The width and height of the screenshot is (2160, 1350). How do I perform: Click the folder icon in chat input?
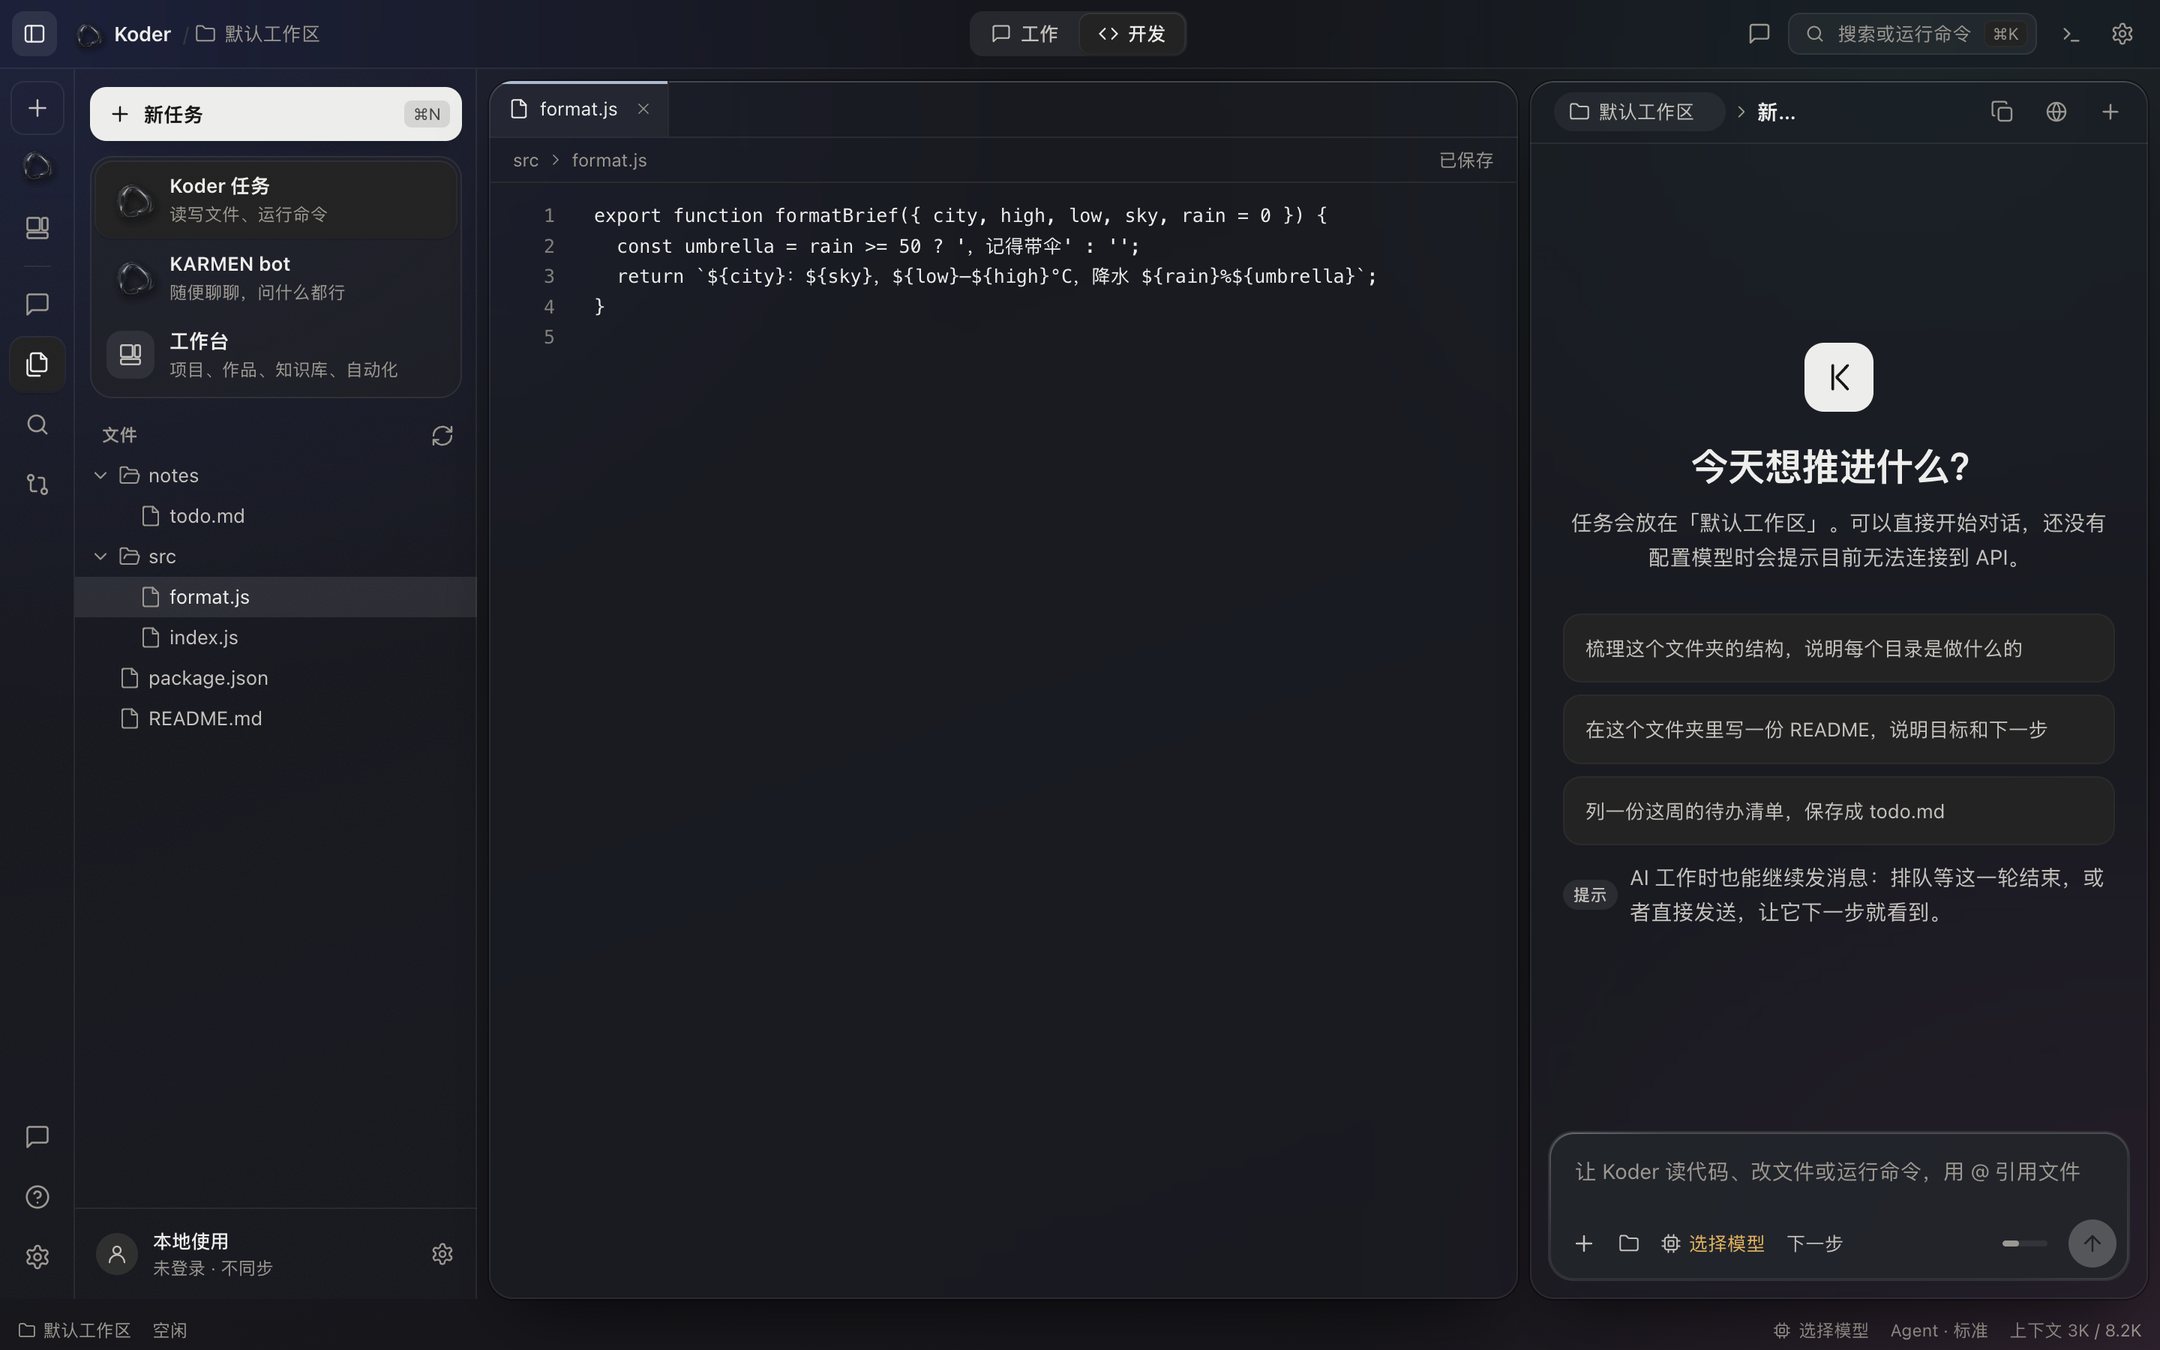click(1628, 1243)
